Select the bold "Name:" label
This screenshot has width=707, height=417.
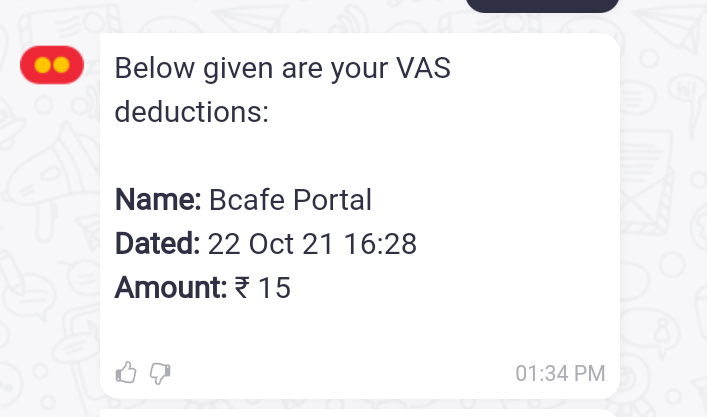click(158, 200)
